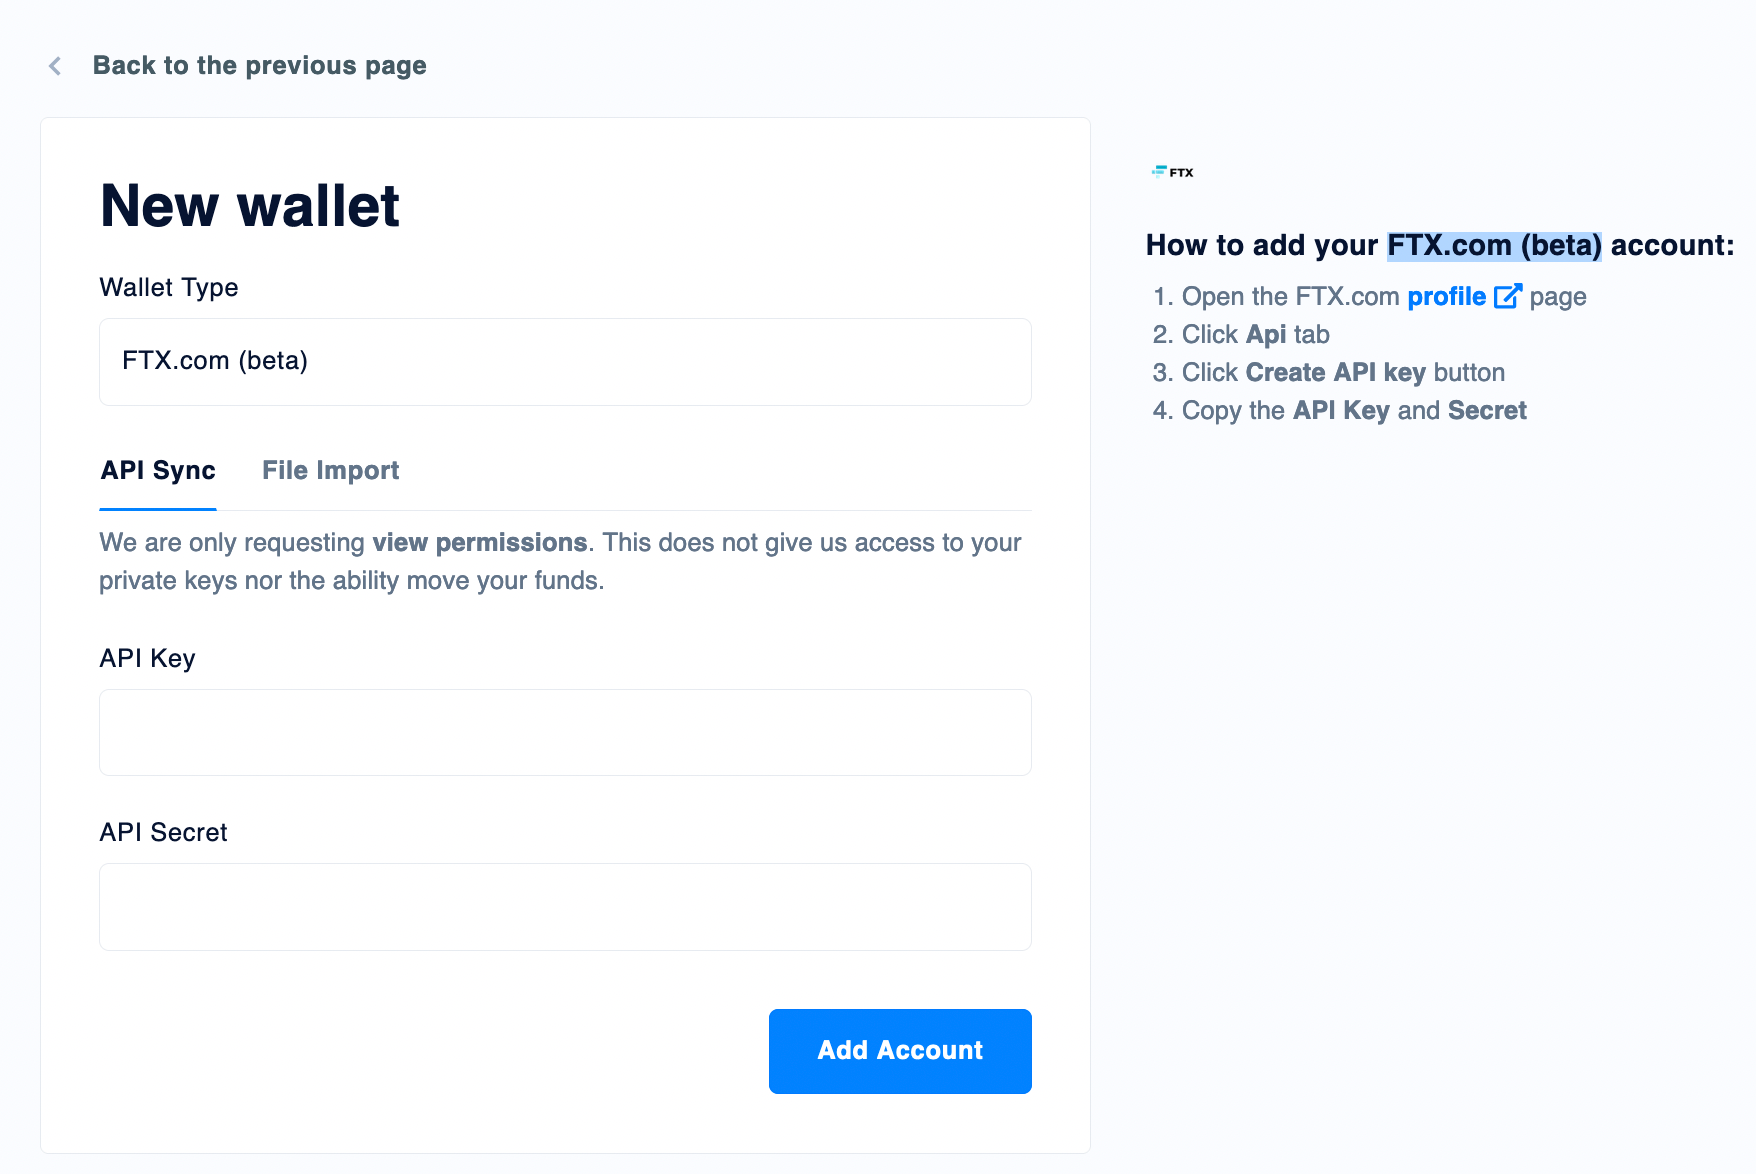Click the external link icon beside profile
Viewport: 1756px width, 1174px height.
tap(1507, 297)
